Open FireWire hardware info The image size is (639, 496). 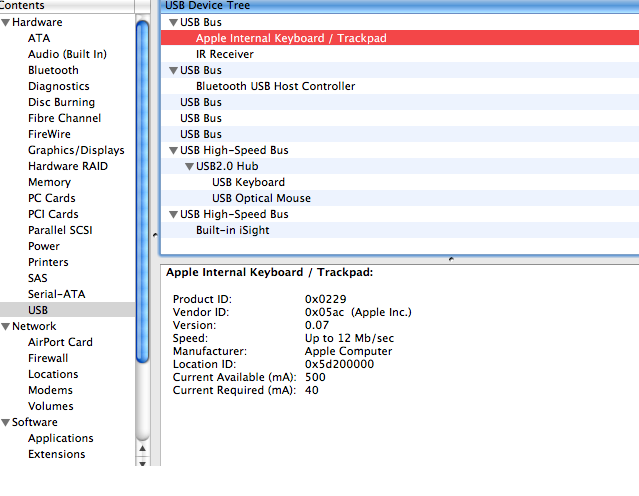49,134
